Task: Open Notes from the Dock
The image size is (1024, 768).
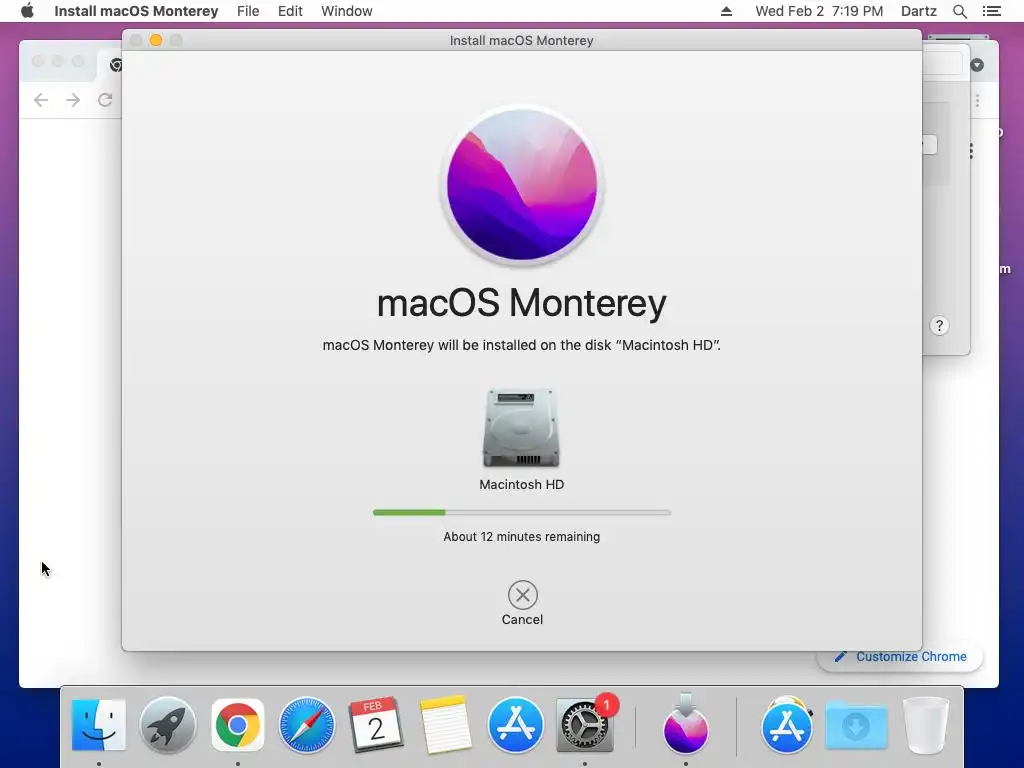Action: pos(446,725)
